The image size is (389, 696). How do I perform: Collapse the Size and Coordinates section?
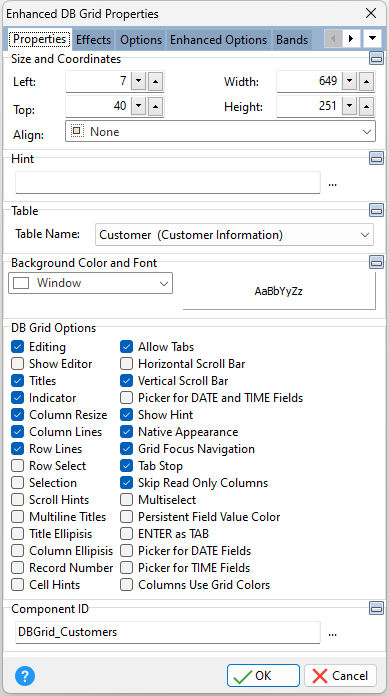tap(377, 58)
